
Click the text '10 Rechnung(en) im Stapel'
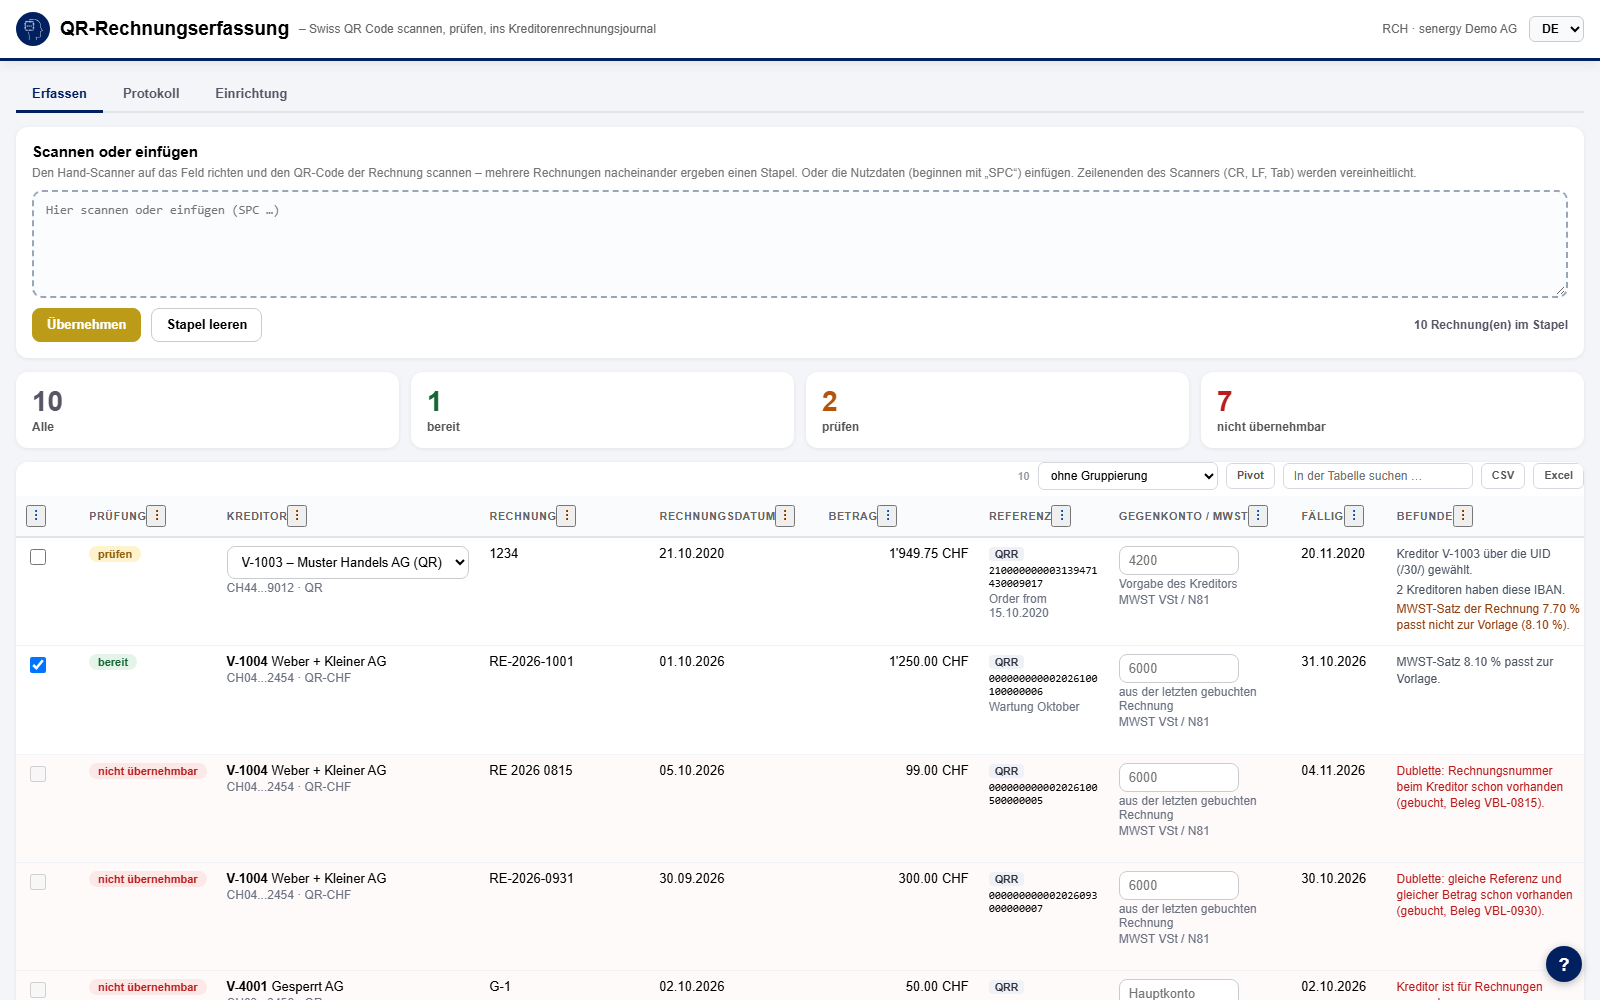[x=1490, y=325]
